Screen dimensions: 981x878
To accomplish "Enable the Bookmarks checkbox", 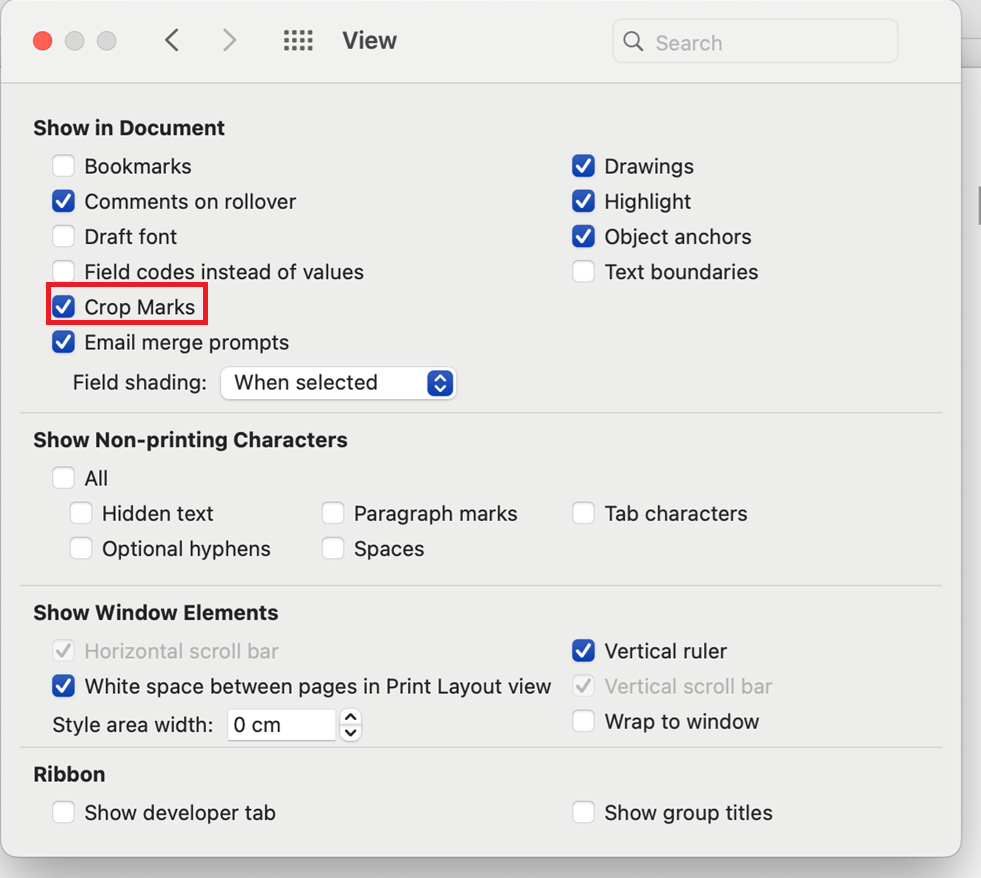I will [63, 166].
